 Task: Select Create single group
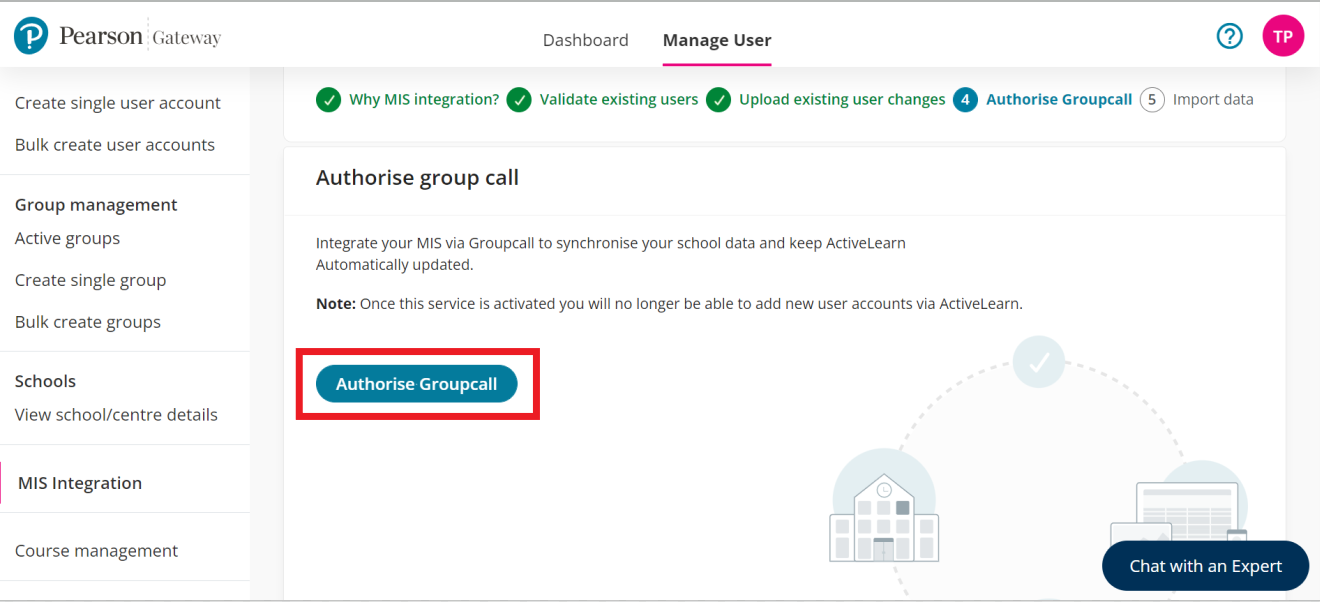coord(90,280)
